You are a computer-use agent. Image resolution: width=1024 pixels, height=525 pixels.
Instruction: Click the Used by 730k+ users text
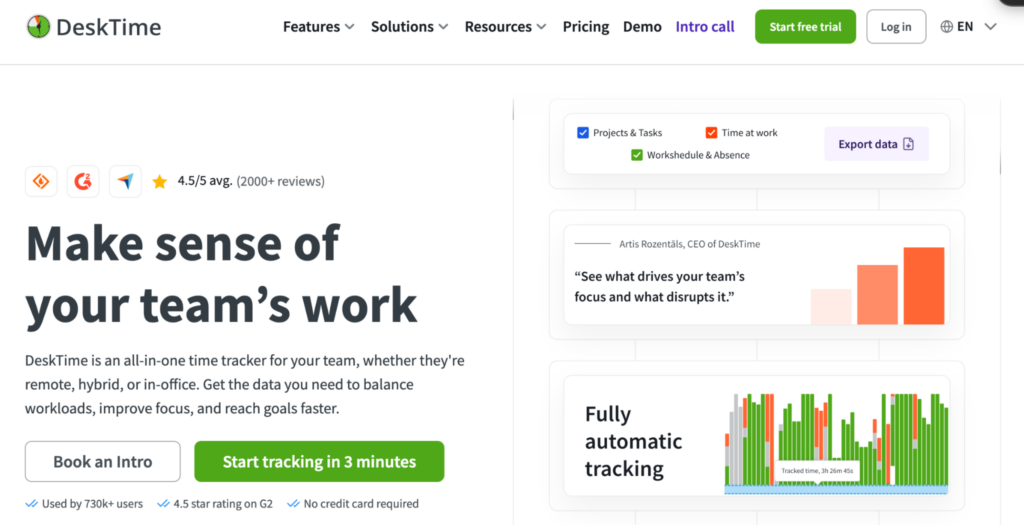tap(92, 504)
